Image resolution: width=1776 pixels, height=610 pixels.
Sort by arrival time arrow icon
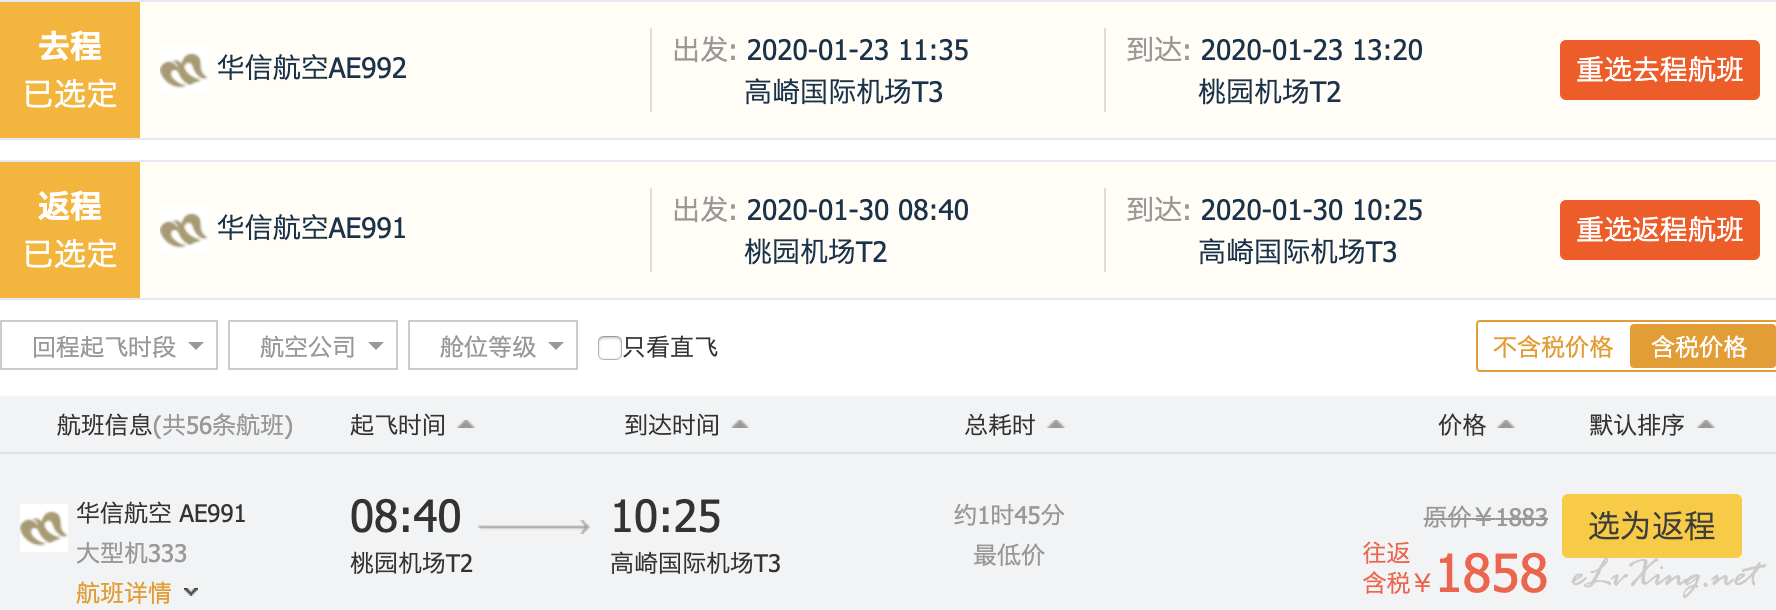[x=740, y=425]
